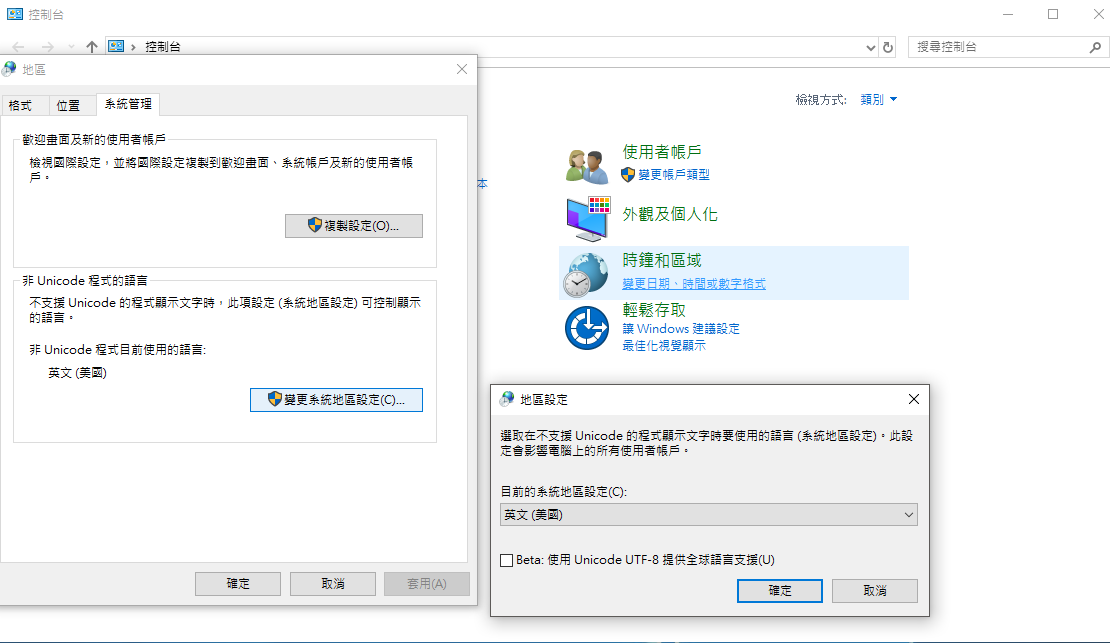Click the Ease of Access (輕鬆存取) icon
The height and width of the screenshot is (643, 1110).
click(x=587, y=328)
